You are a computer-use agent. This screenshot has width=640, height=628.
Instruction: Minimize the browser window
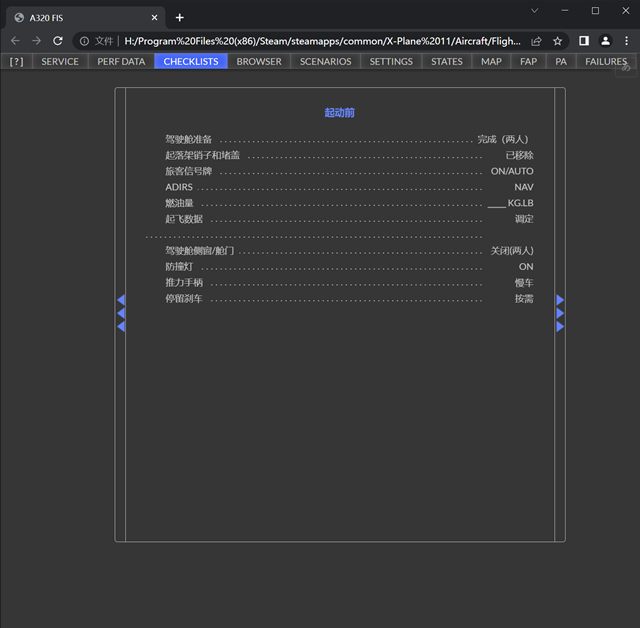pos(565,11)
